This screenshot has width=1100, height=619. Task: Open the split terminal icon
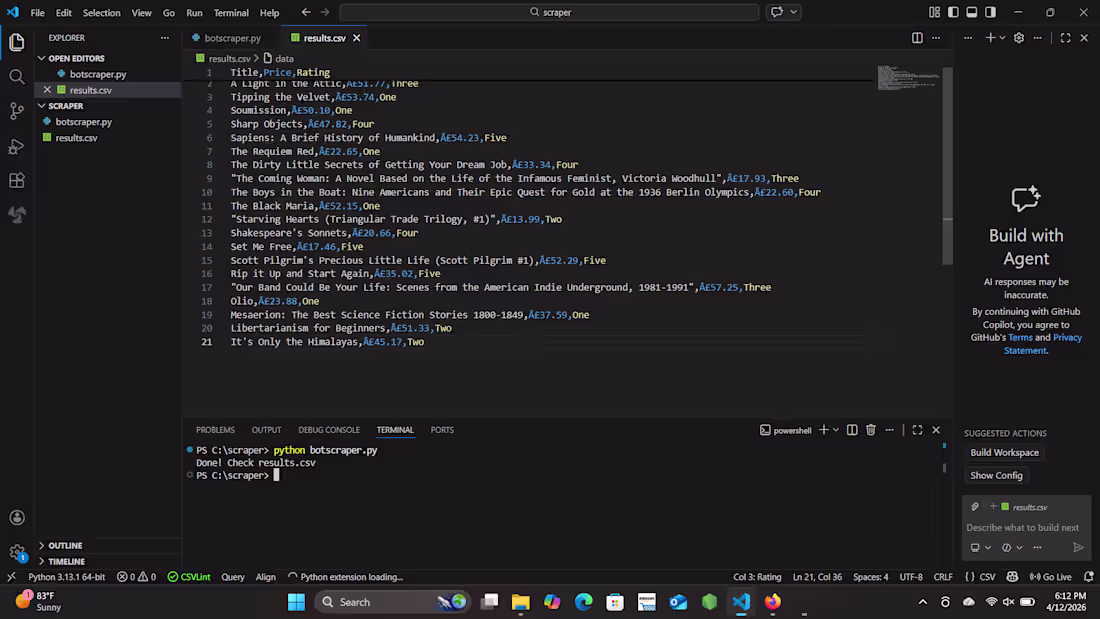point(851,429)
